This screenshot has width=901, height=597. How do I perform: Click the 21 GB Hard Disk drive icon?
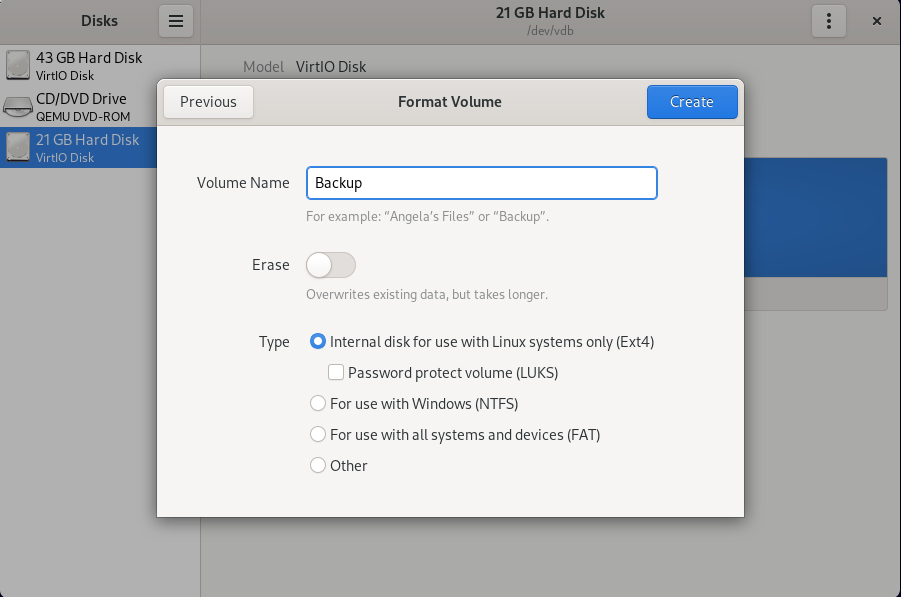pyautogui.click(x=18, y=147)
